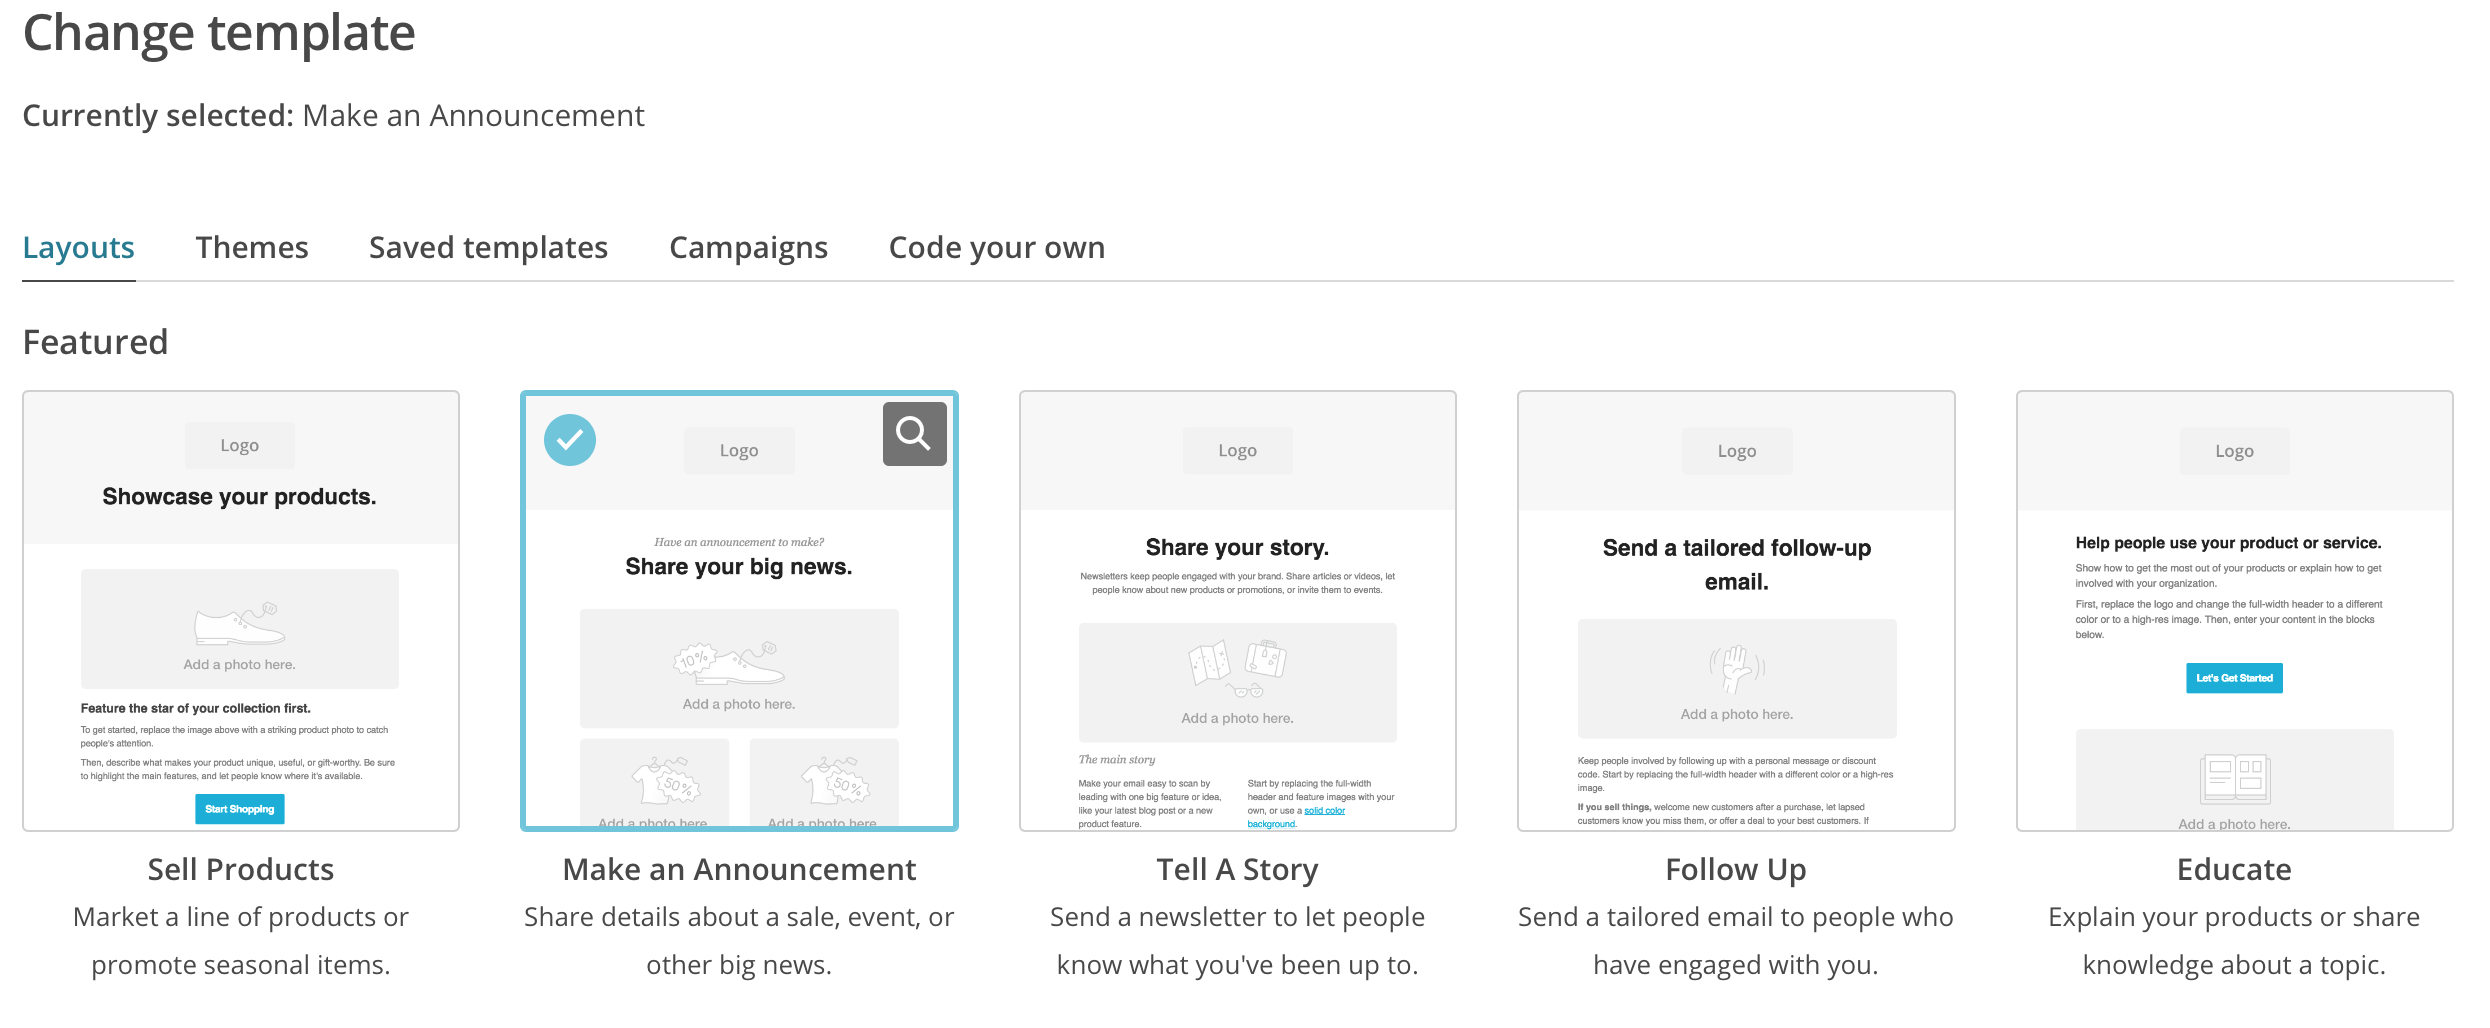The height and width of the screenshot is (1028, 2490).
Task: Click the magnifier preview icon on selected template
Action: (914, 434)
